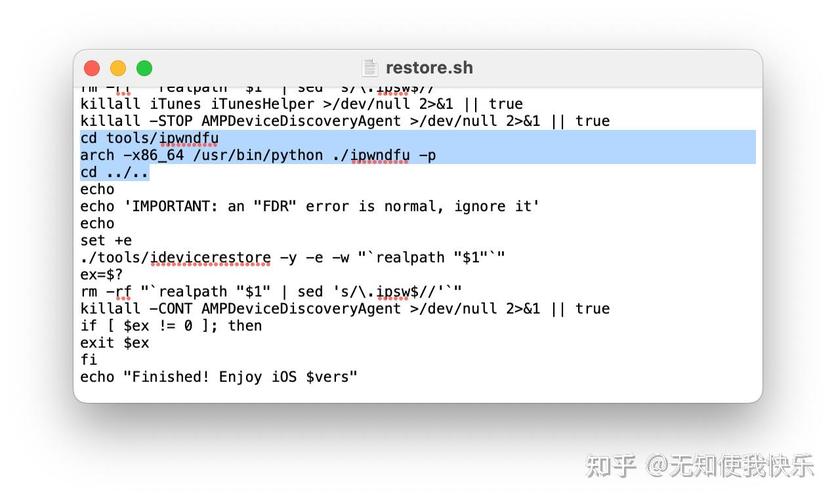Click the './tools/idevicerestore -y -e -w' line

coord(293,257)
